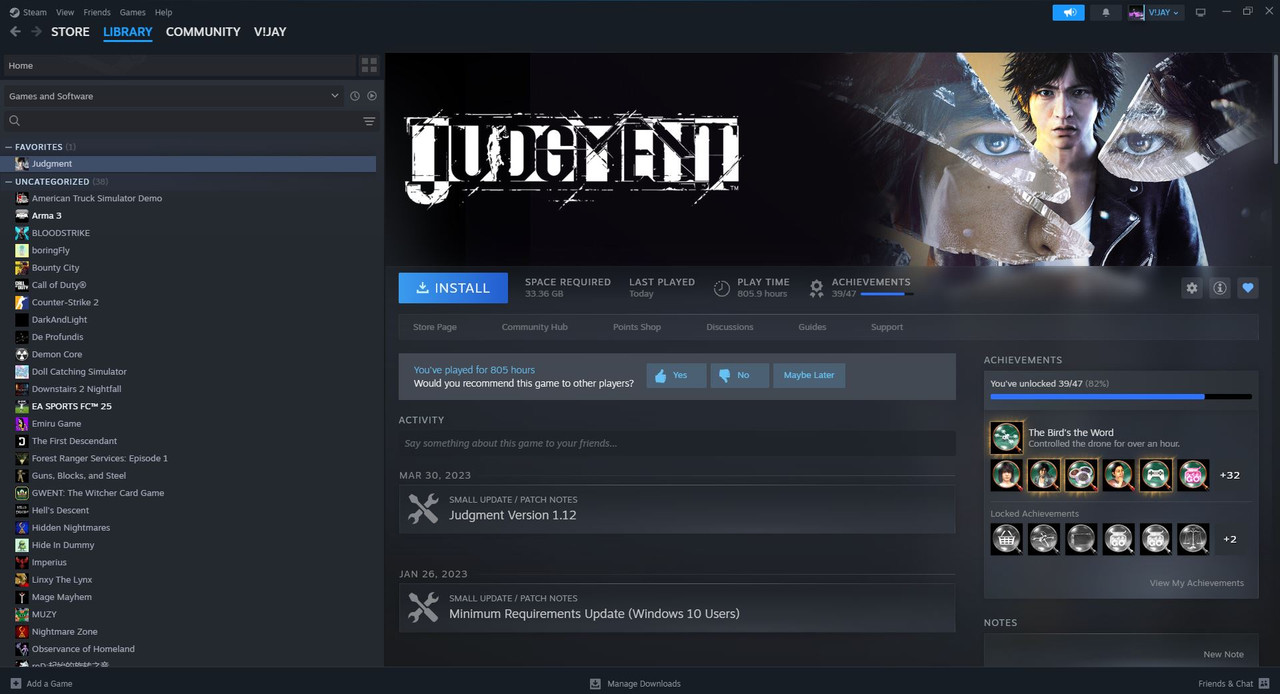Screen dimensions: 1280x694
Task: Click the No thumbs-down recommend button
Action: point(739,375)
